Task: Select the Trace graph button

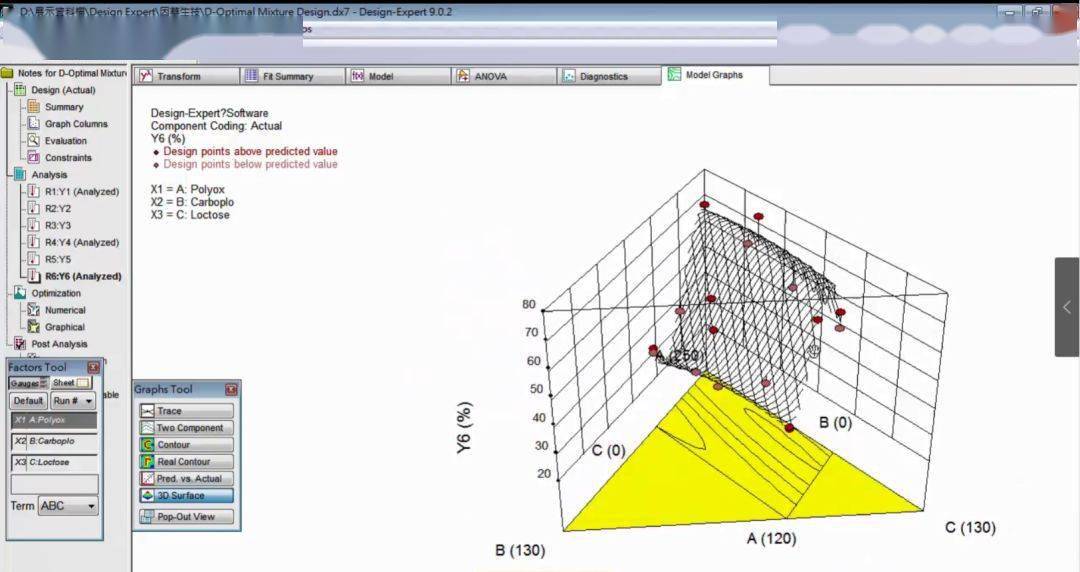Action: 187,411
